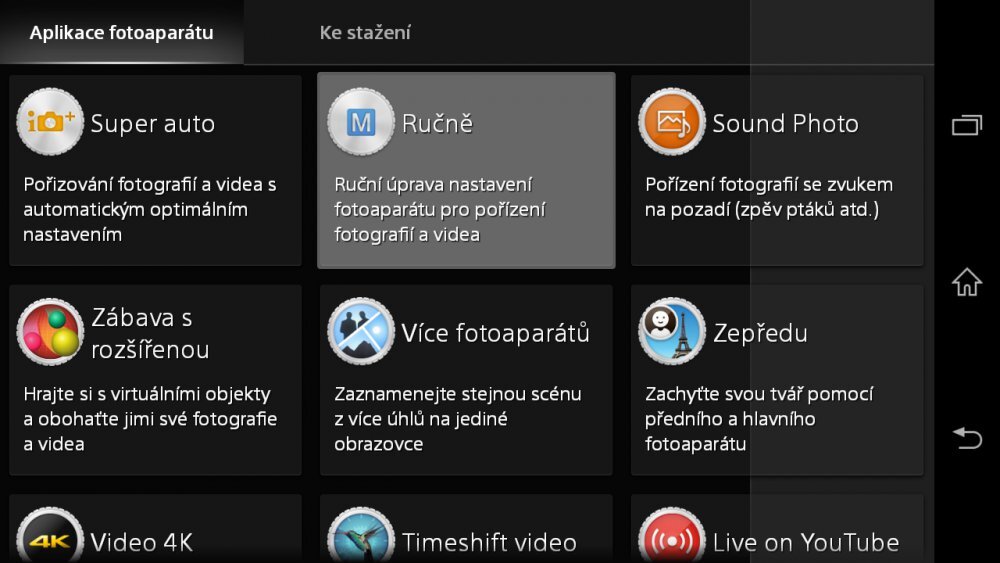This screenshot has width=1000, height=563.
Task: Select the Zepředu Eiffel Tower icon
Action: click(672, 332)
